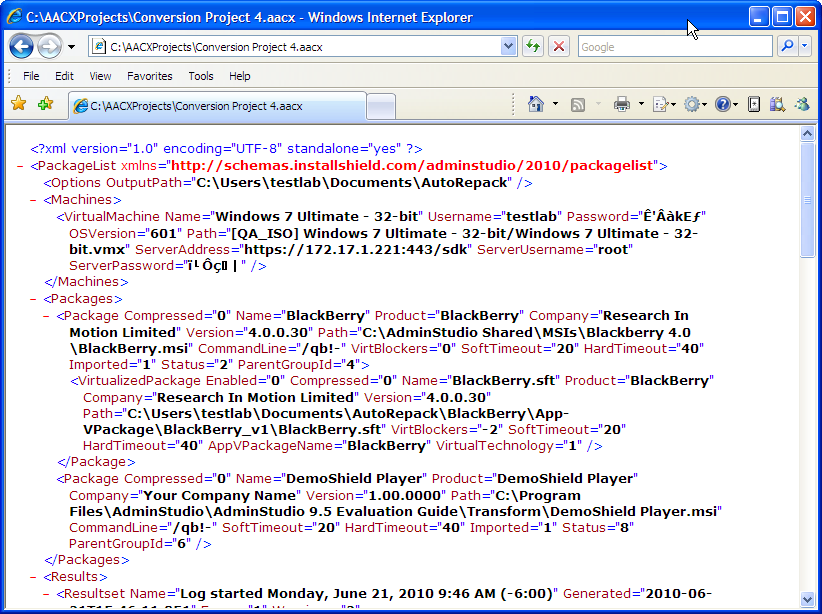Screen dimensions: 822x614
Task: Open the Tools menu
Action: point(201,76)
